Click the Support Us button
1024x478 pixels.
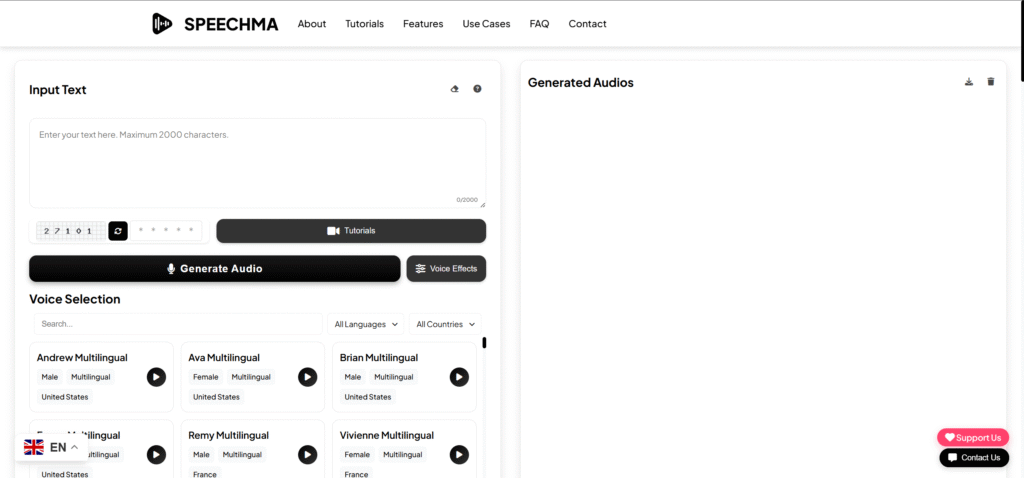coord(973,438)
